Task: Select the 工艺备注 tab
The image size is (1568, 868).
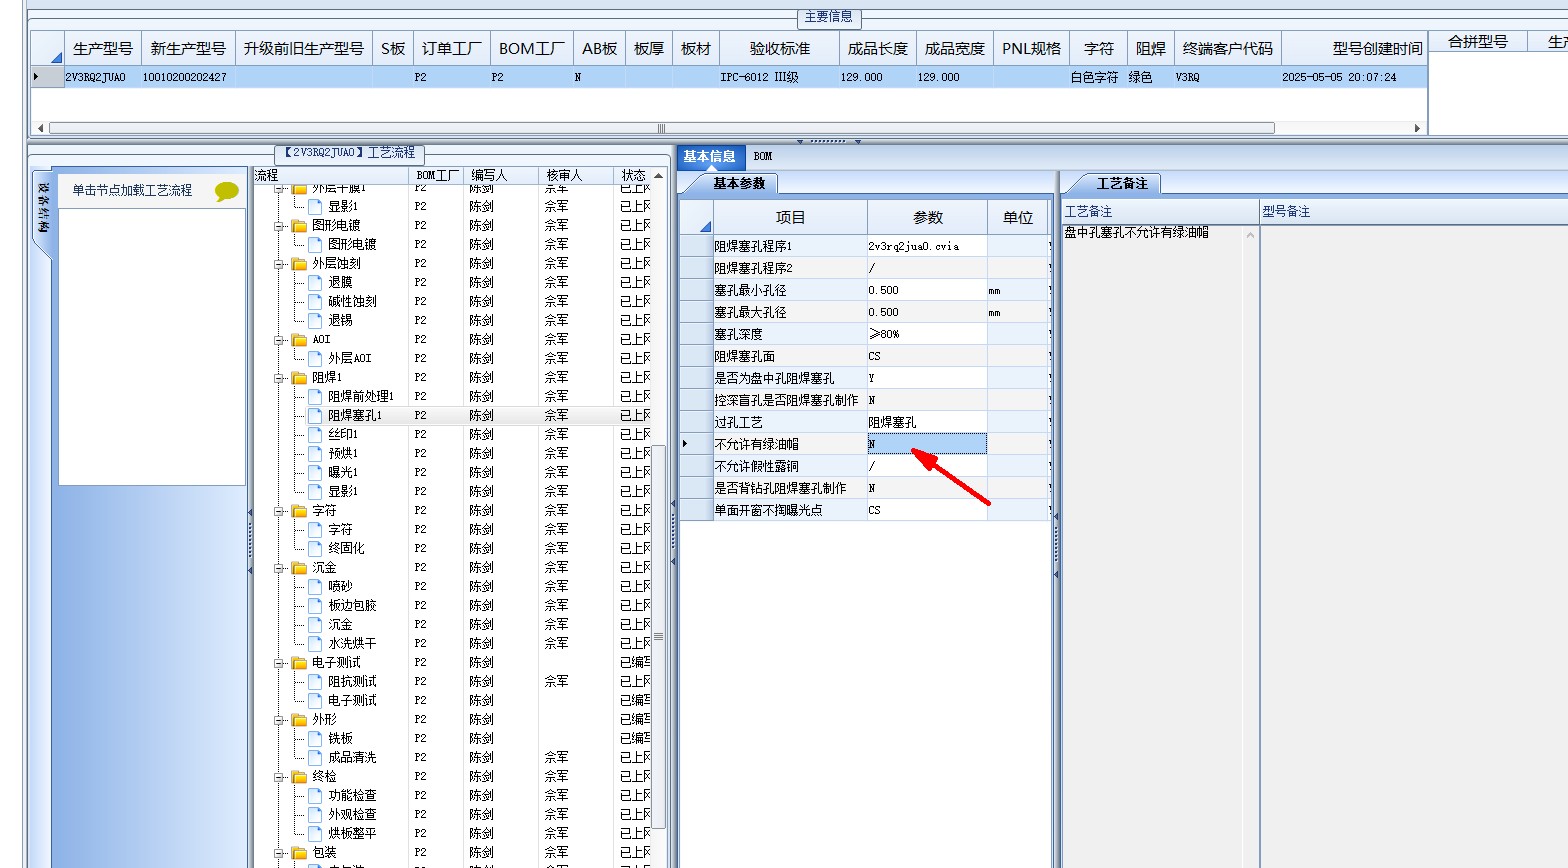Action: click(x=1122, y=184)
